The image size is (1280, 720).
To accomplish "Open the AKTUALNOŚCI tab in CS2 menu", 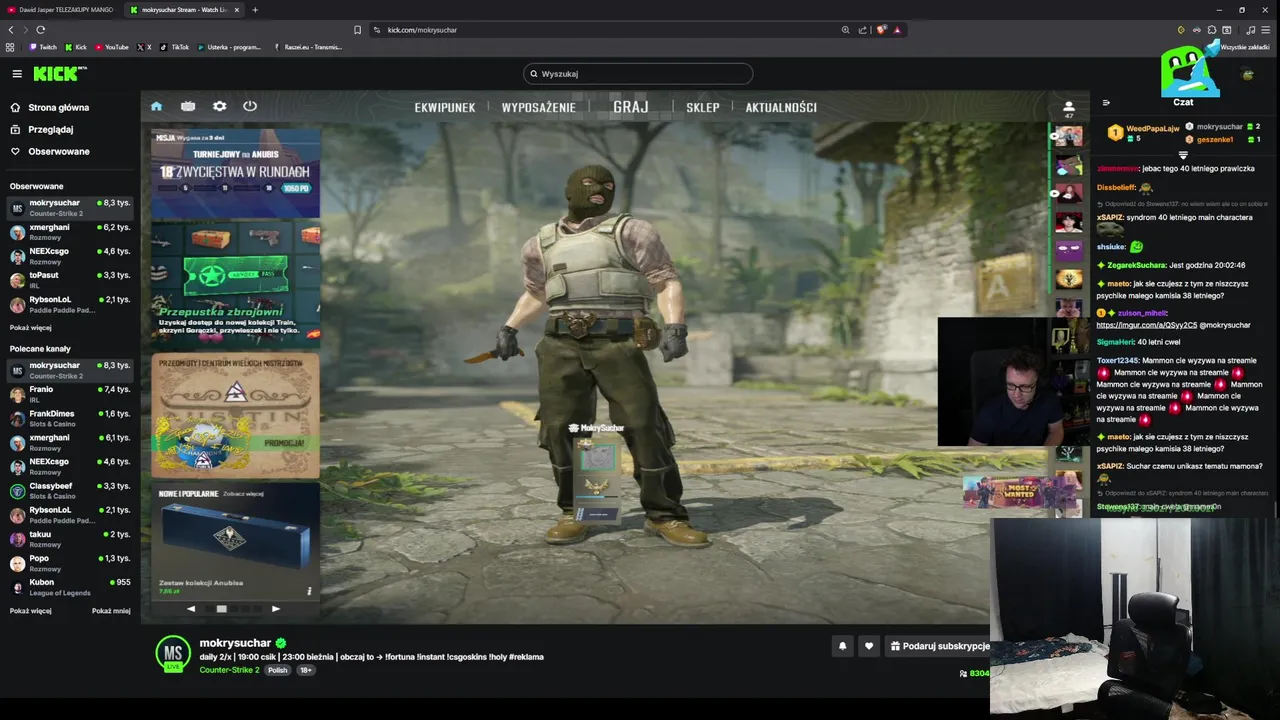I will coord(781,107).
